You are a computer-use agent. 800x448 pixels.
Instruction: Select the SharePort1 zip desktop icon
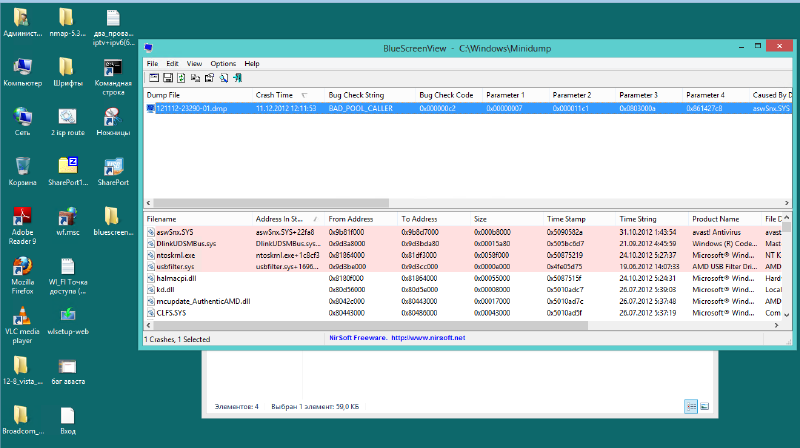67,171
